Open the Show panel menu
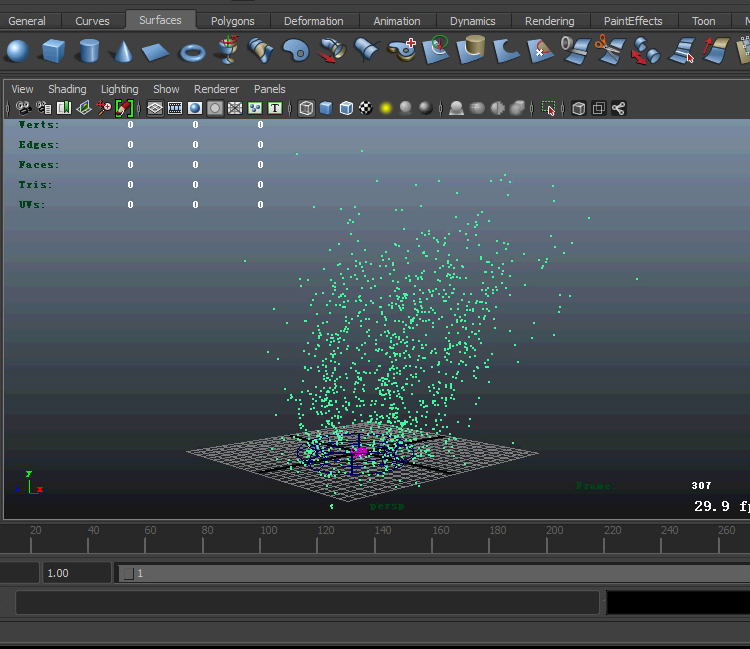 coord(166,89)
